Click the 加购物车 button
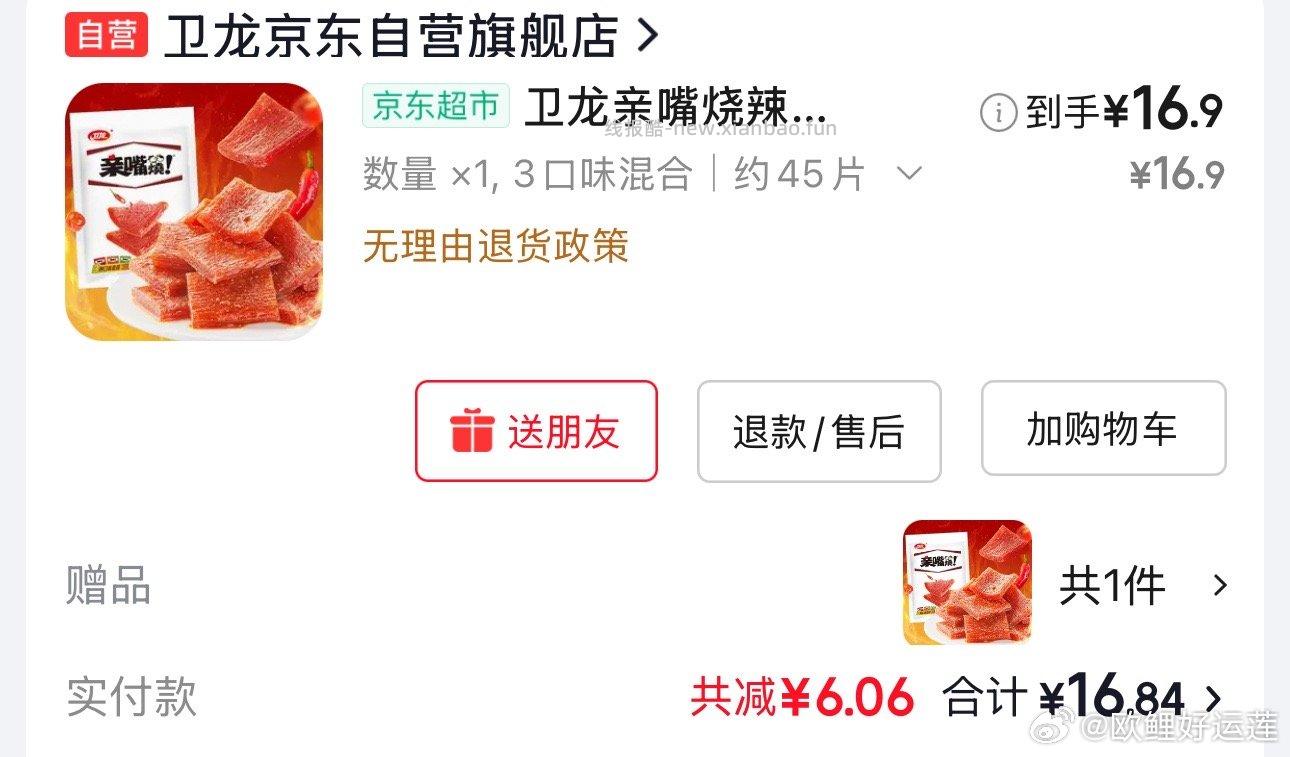 1103,428
